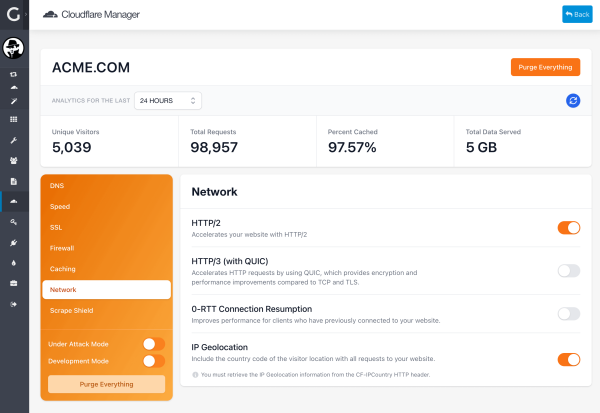The image size is (600, 413).
Task: Click the Unique Visitors value 5,039
Action: click(72, 147)
